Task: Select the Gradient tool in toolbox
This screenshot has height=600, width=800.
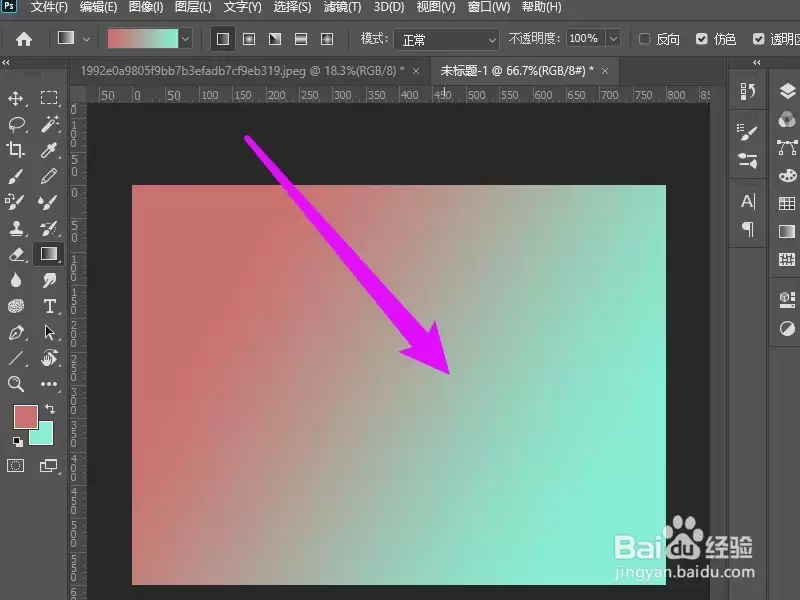Action: 49,254
